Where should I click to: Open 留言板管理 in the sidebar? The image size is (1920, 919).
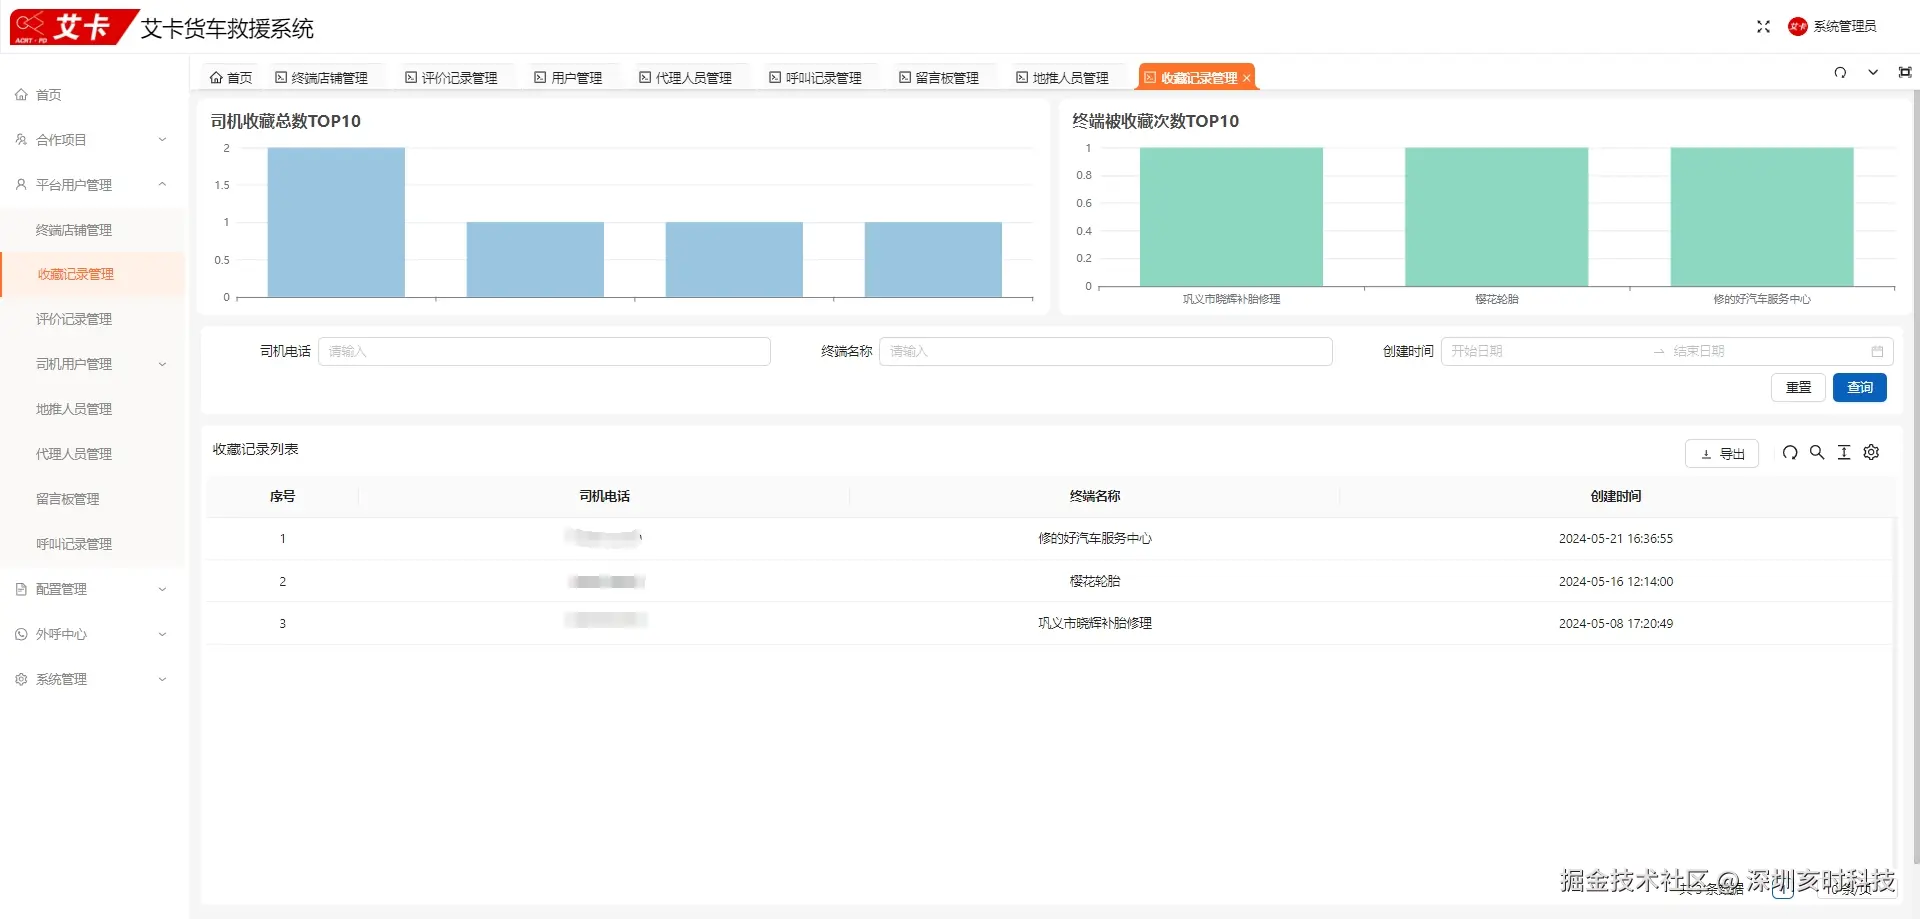(x=68, y=500)
